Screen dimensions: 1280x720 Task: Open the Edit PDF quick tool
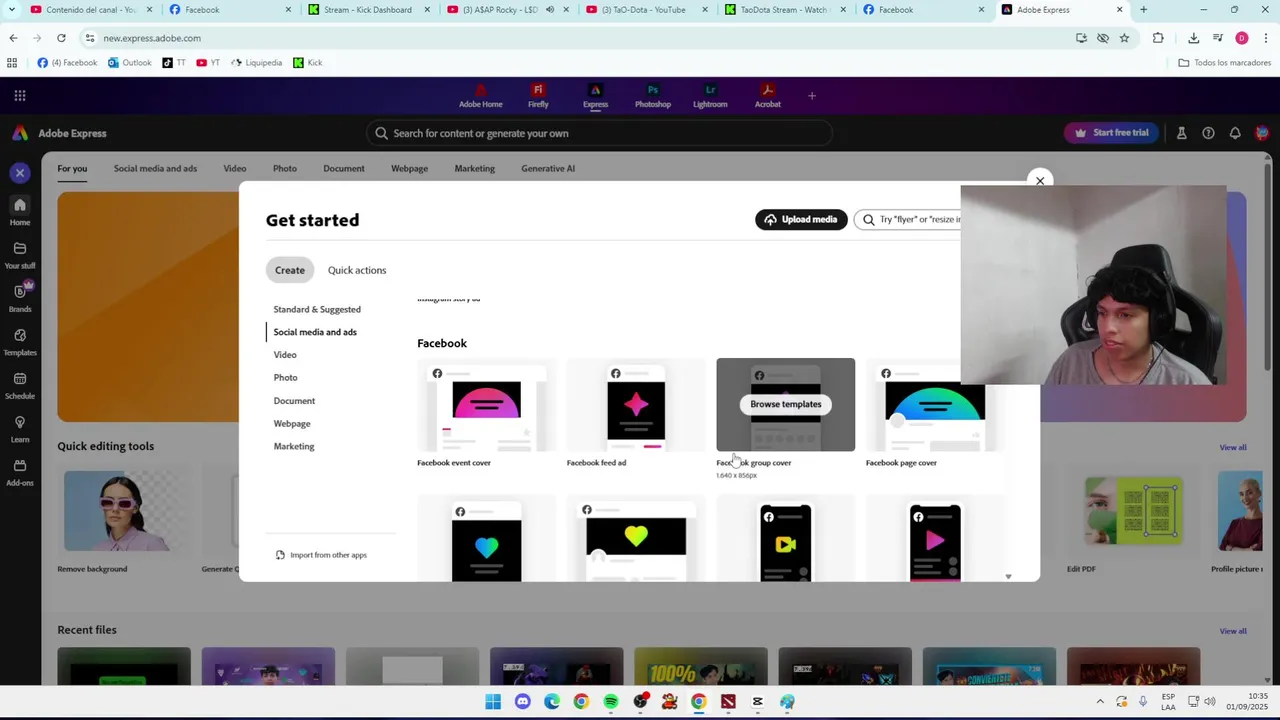(x=1131, y=512)
